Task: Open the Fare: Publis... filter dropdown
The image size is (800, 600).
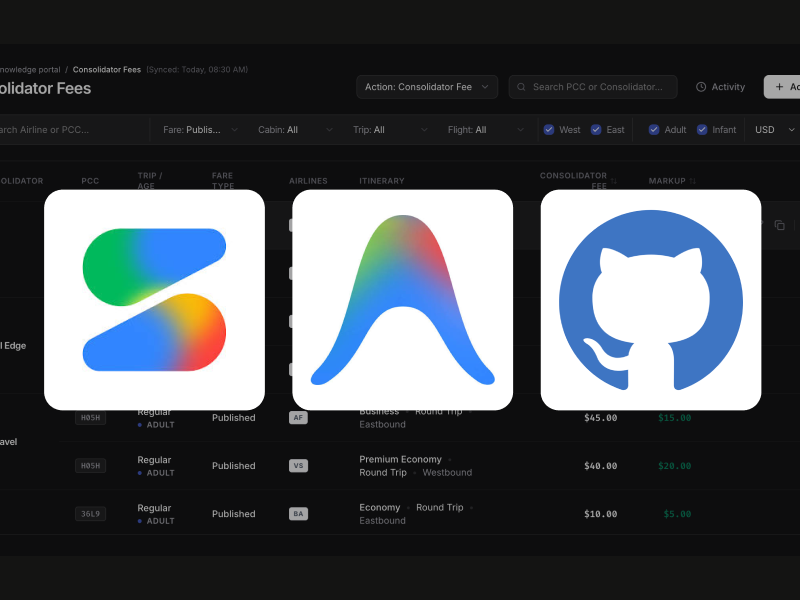Action: tap(200, 130)
